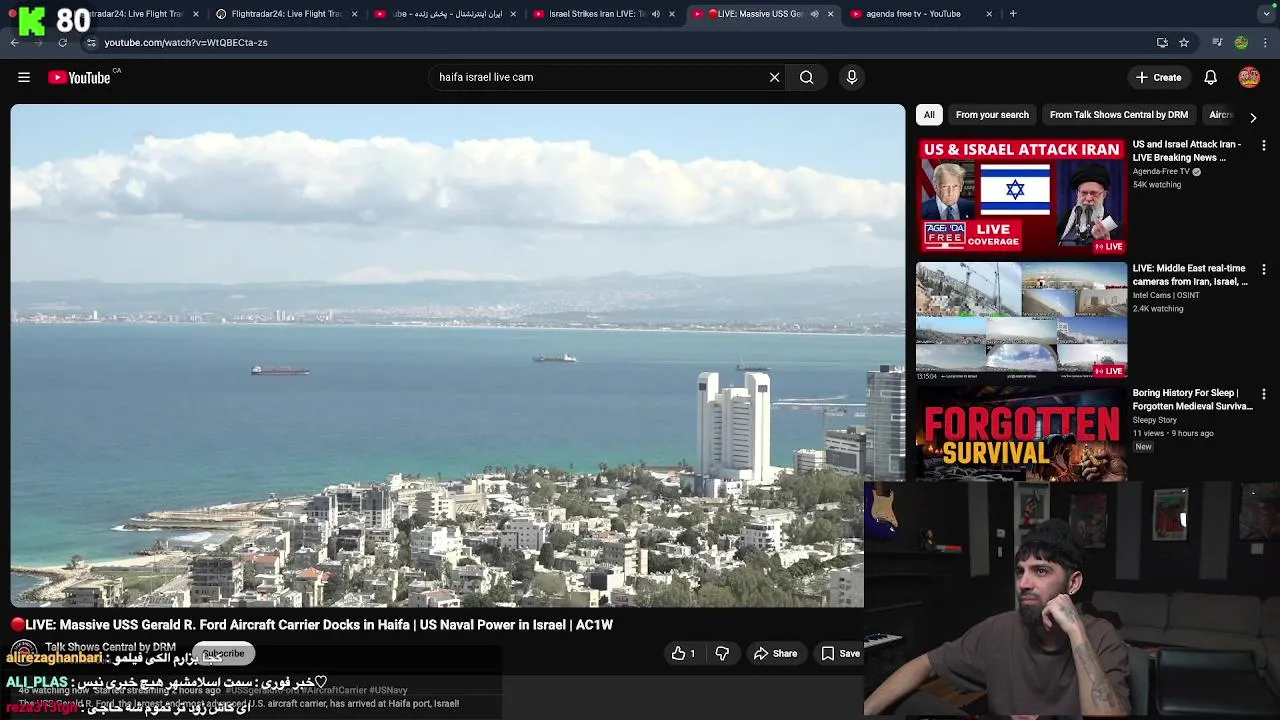Open options for Boring History For Sleep video
The image size is (1280, 720).
tap(1264, 395)
